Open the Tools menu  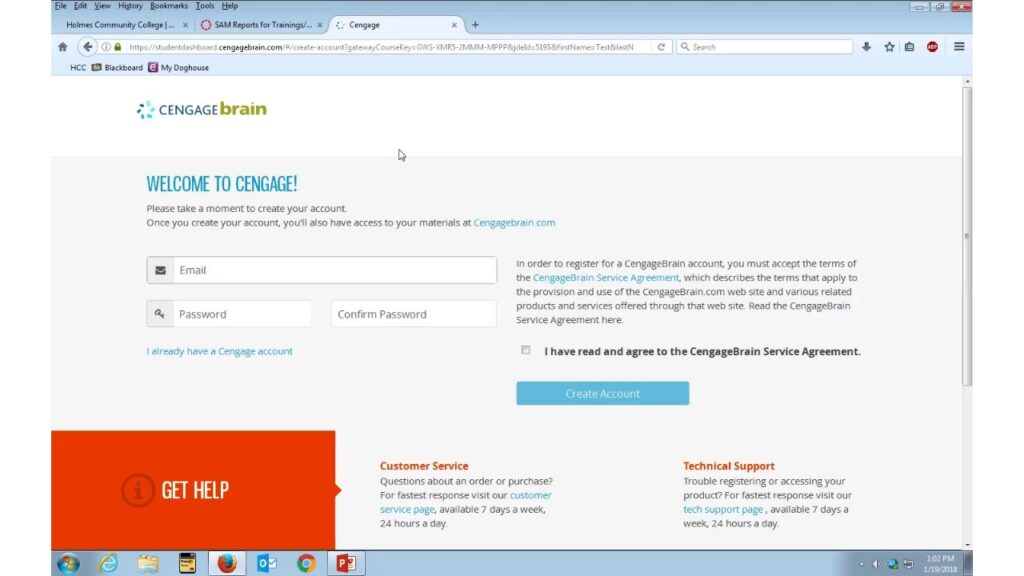click(x=204, y=6)
